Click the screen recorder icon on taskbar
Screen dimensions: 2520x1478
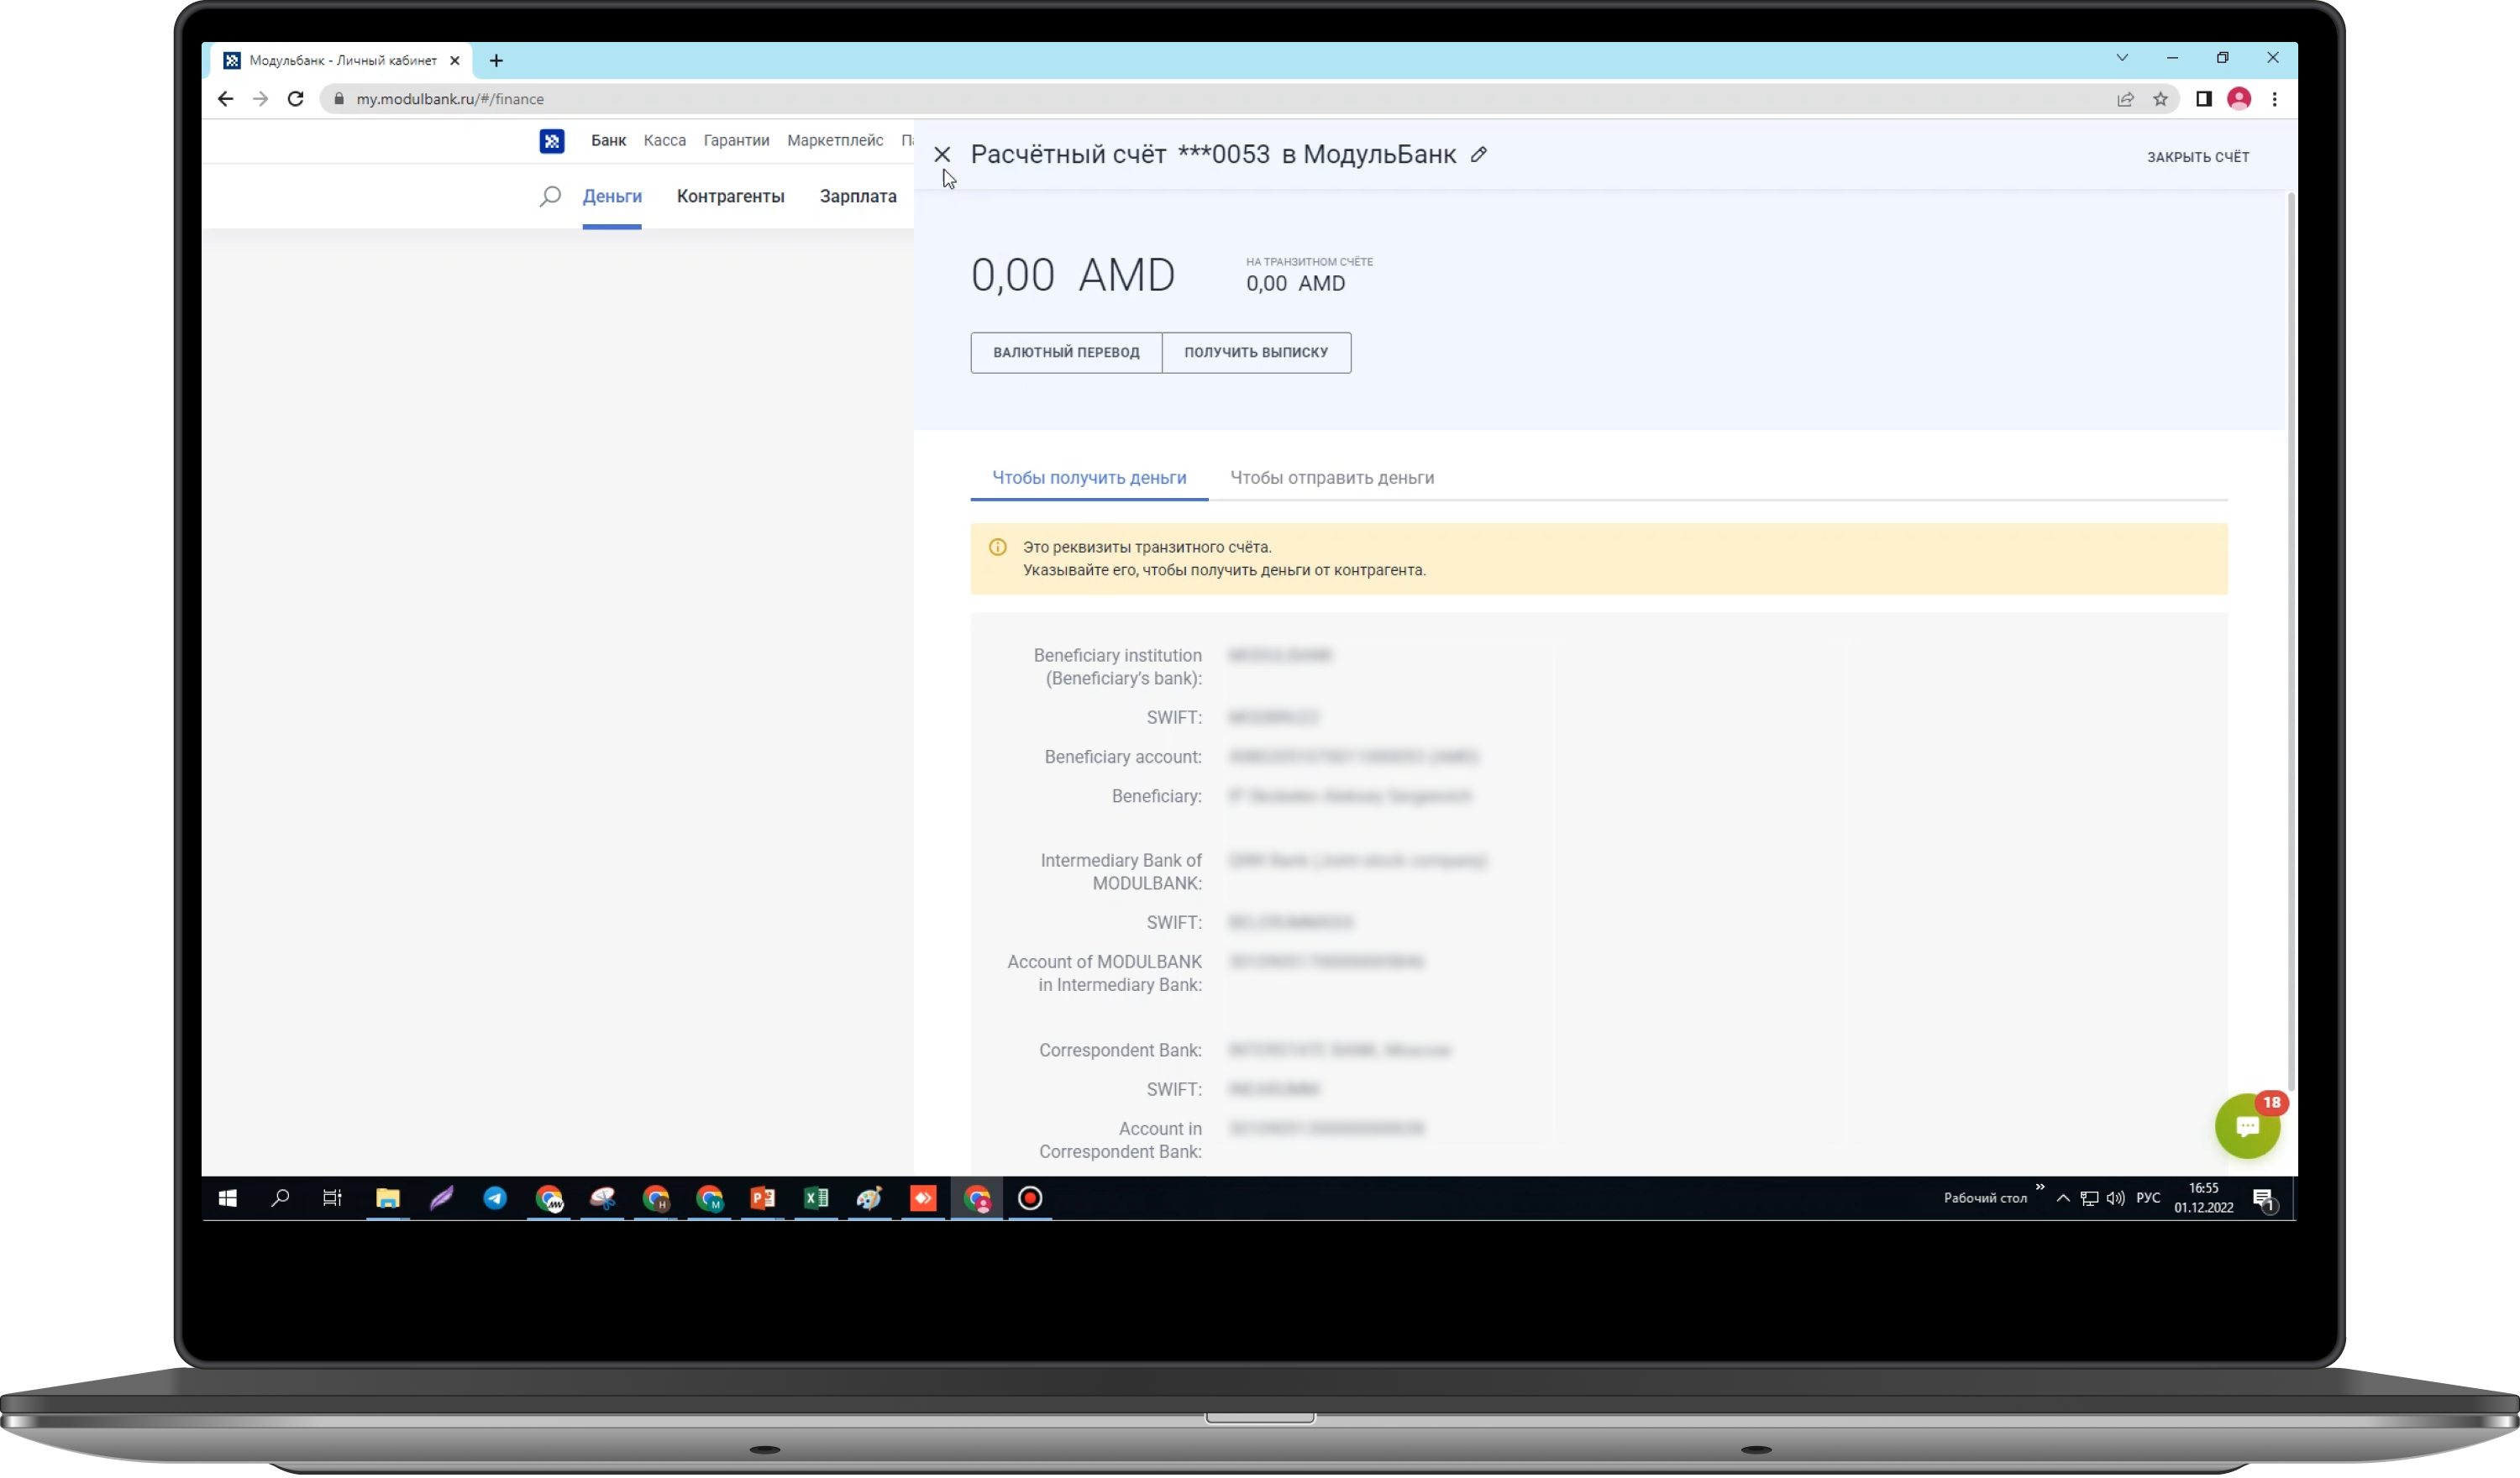(1030, 1200)
